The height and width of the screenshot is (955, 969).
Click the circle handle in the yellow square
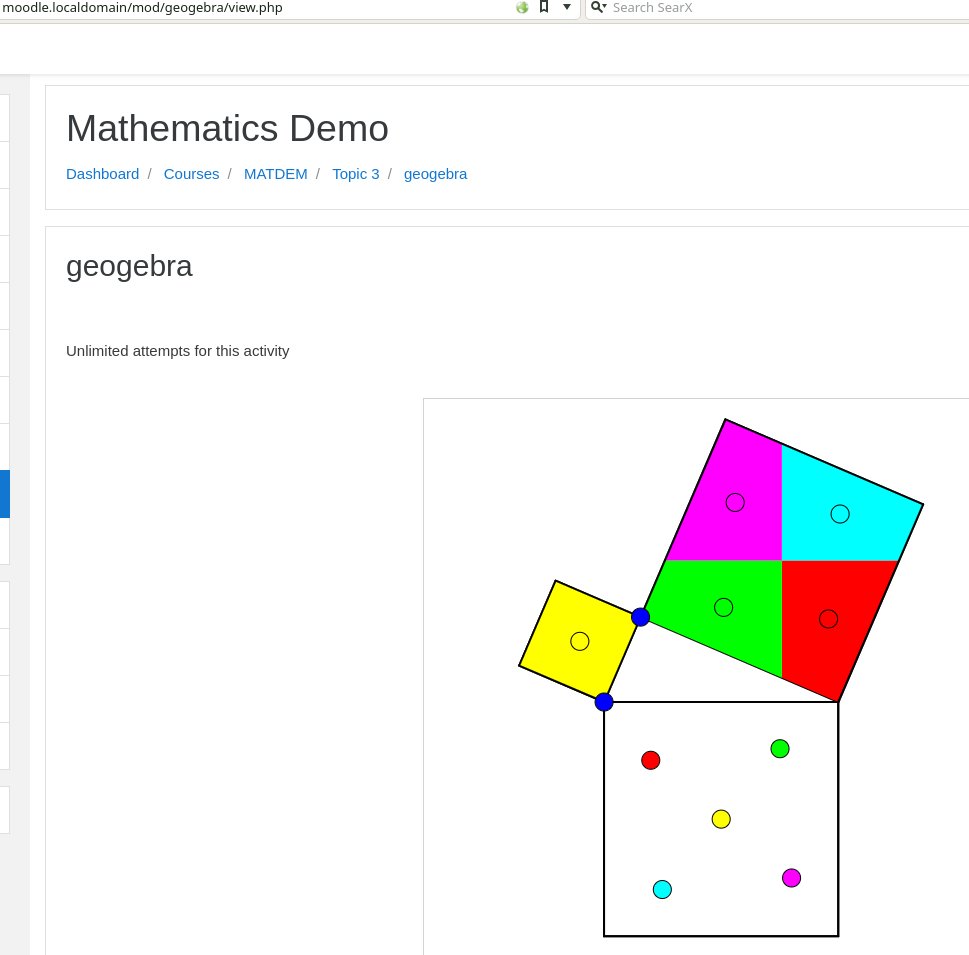[x=580, y=641]
